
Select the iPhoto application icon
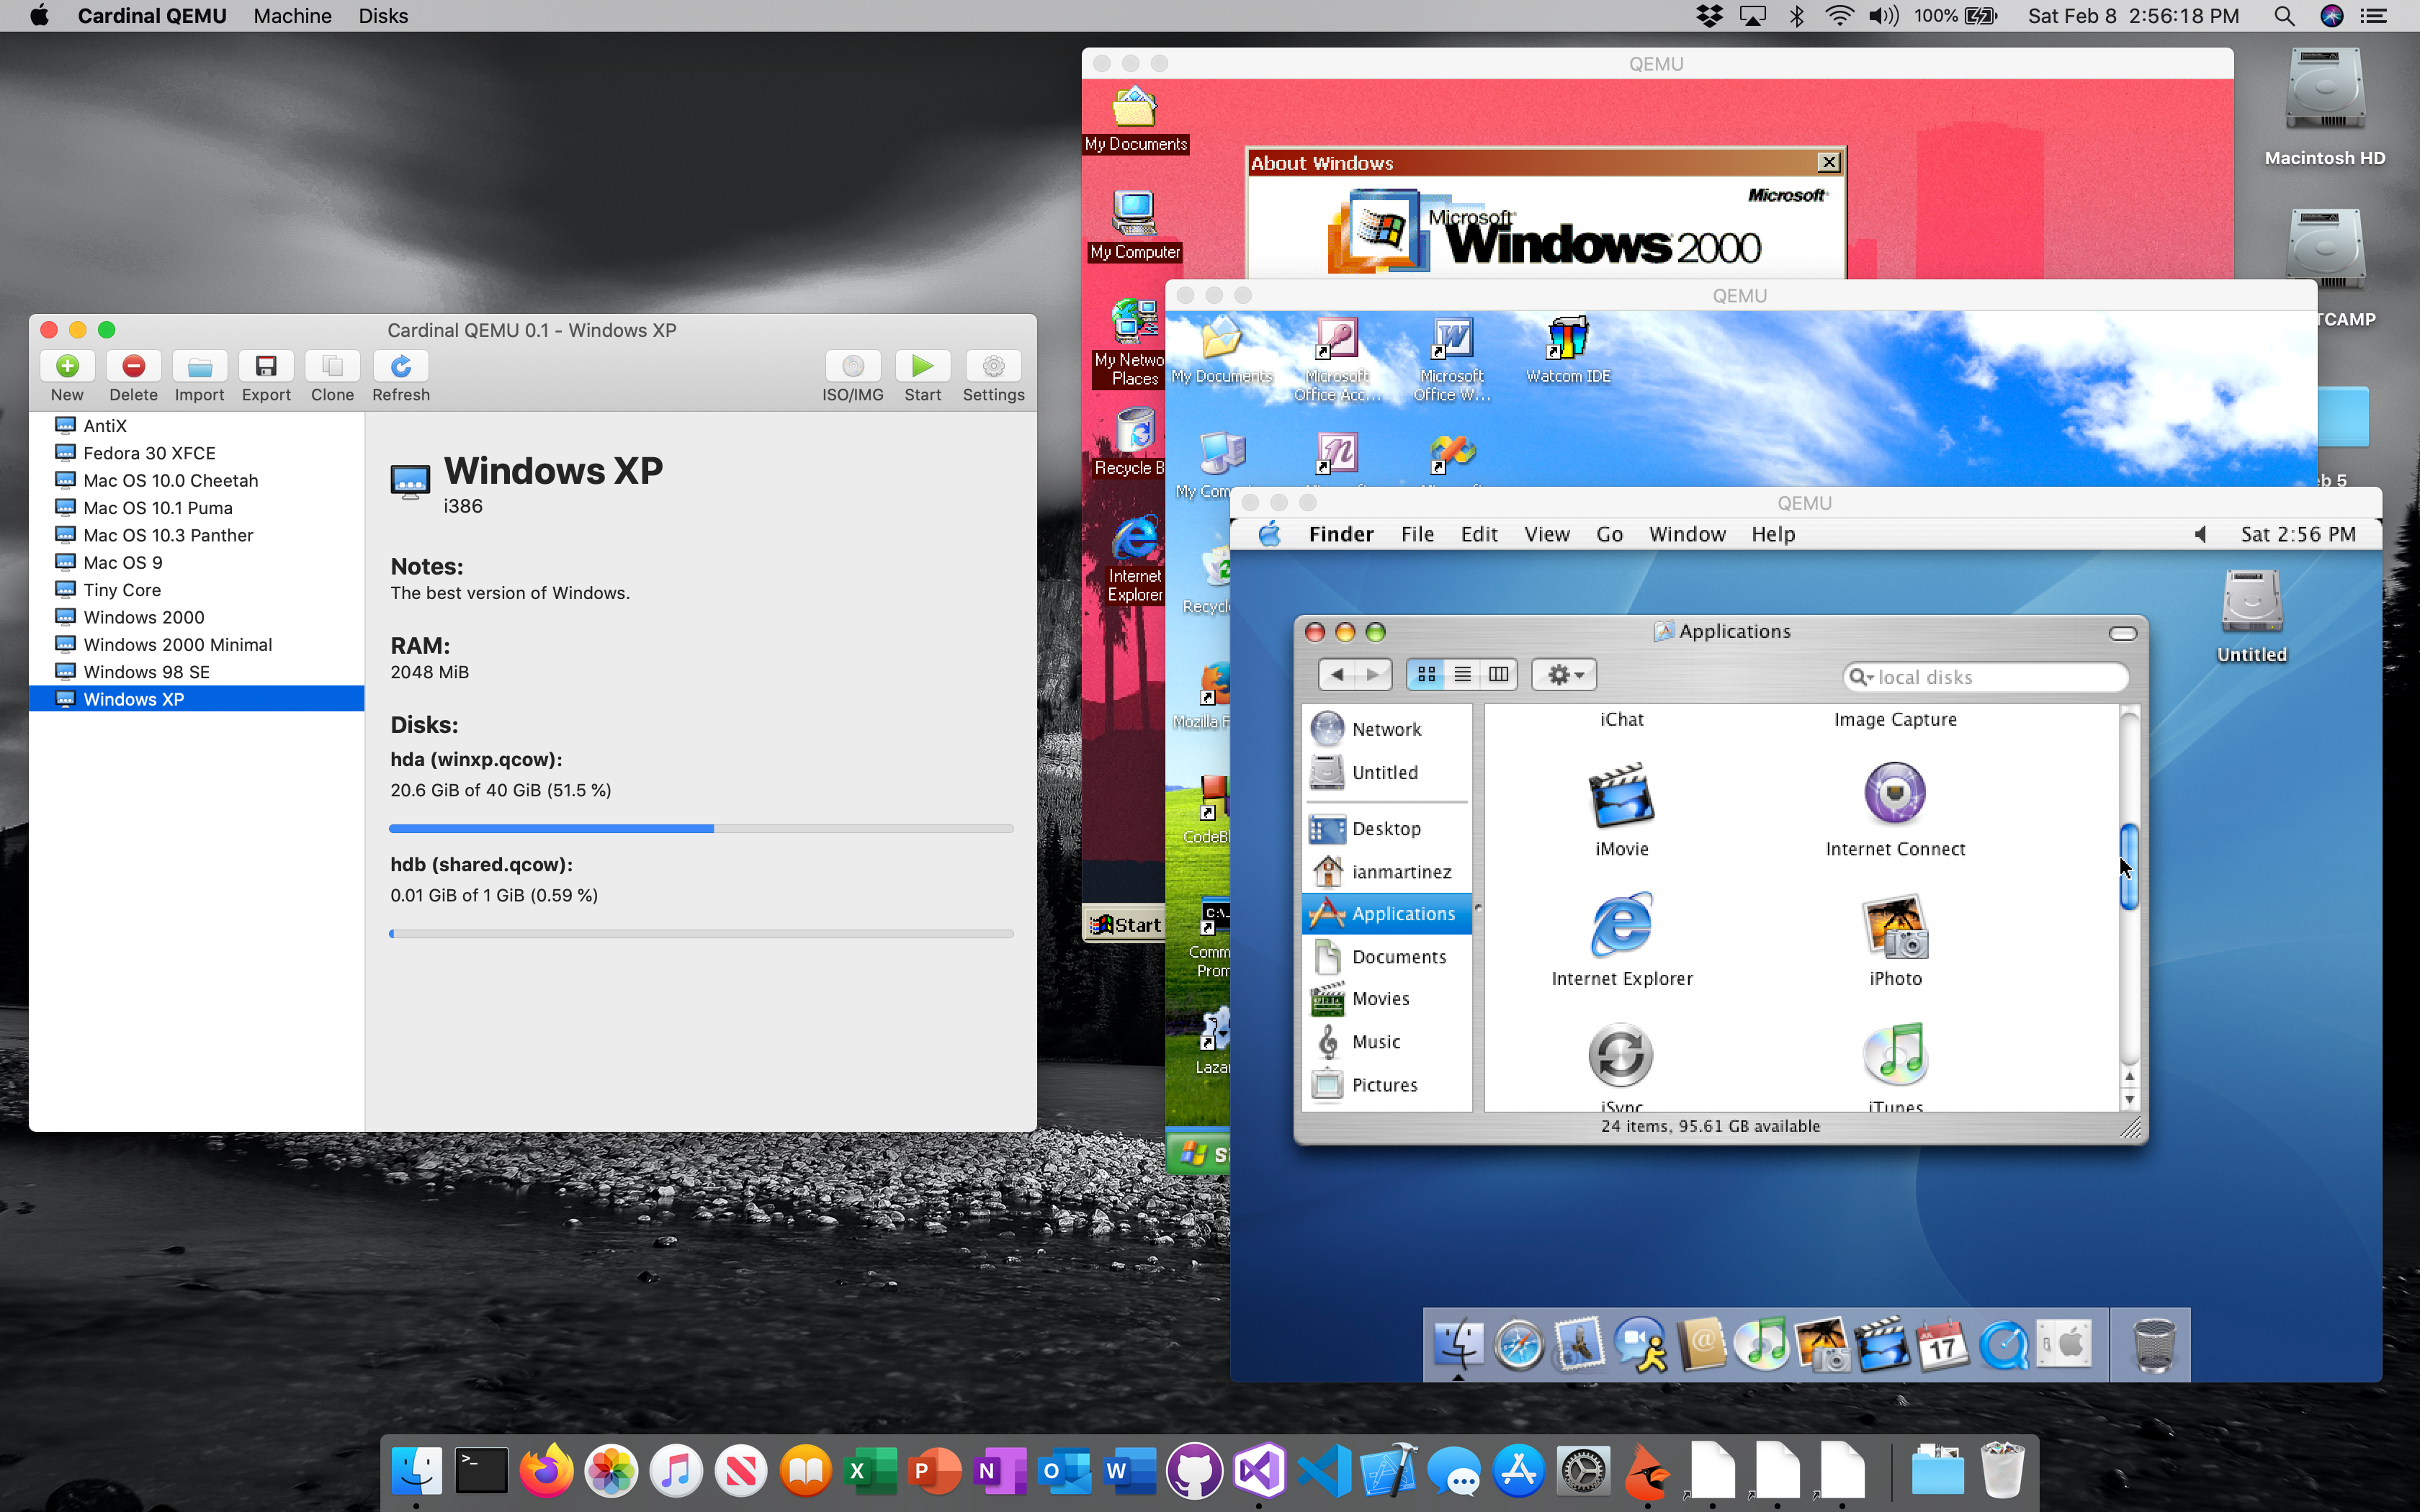pos(1895,927)
